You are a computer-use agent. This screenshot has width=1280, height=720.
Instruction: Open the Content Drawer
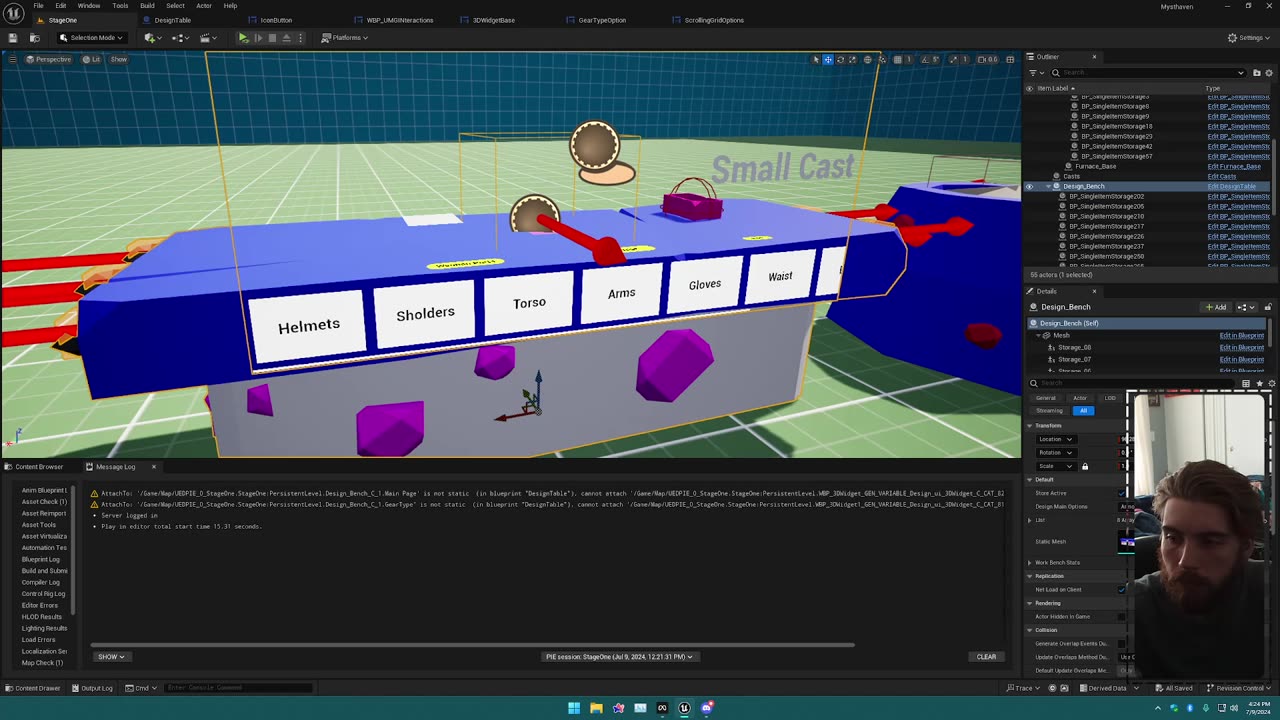[32, 688]
